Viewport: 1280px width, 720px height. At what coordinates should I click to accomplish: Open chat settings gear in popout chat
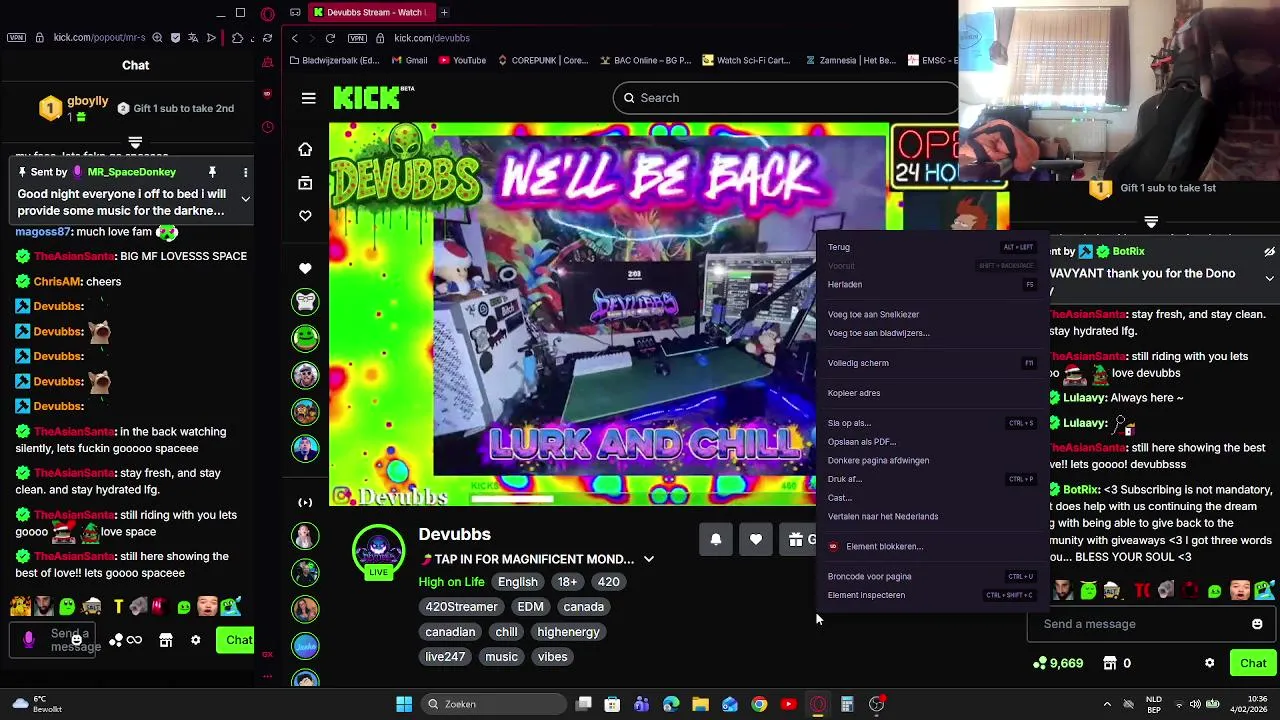point(196,640)
